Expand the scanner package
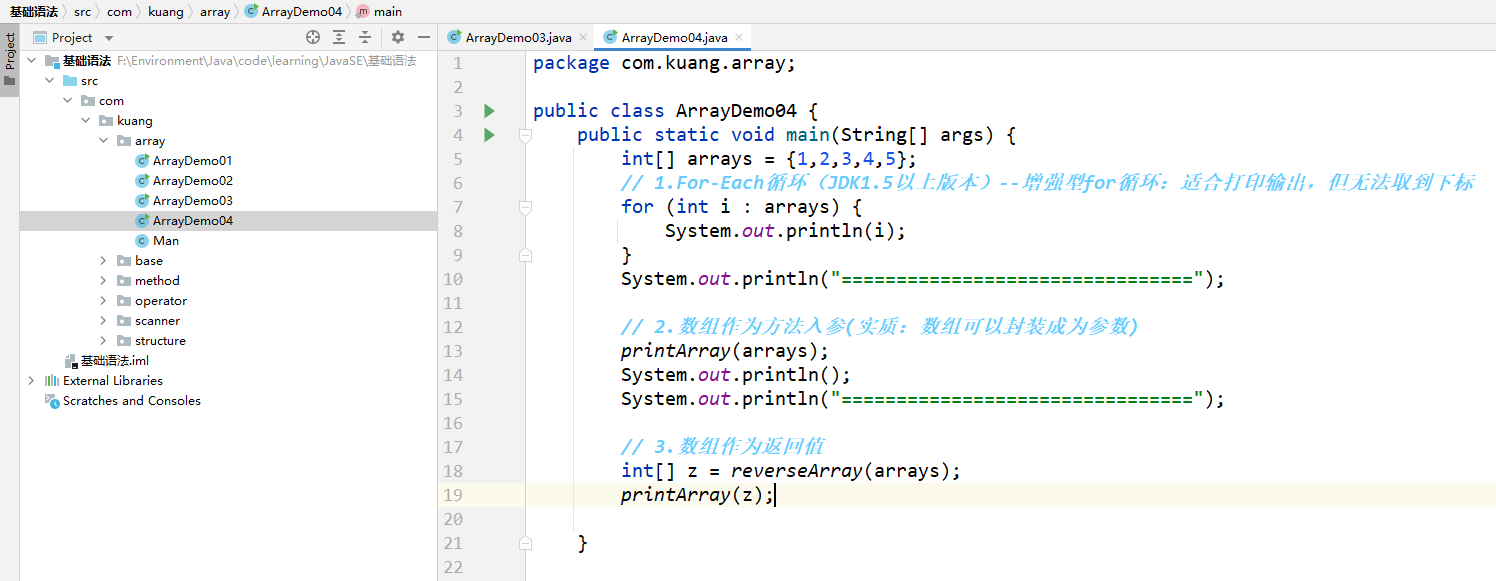The width and height of the screenshot is (1496, 581). click(x=103, y=321)
